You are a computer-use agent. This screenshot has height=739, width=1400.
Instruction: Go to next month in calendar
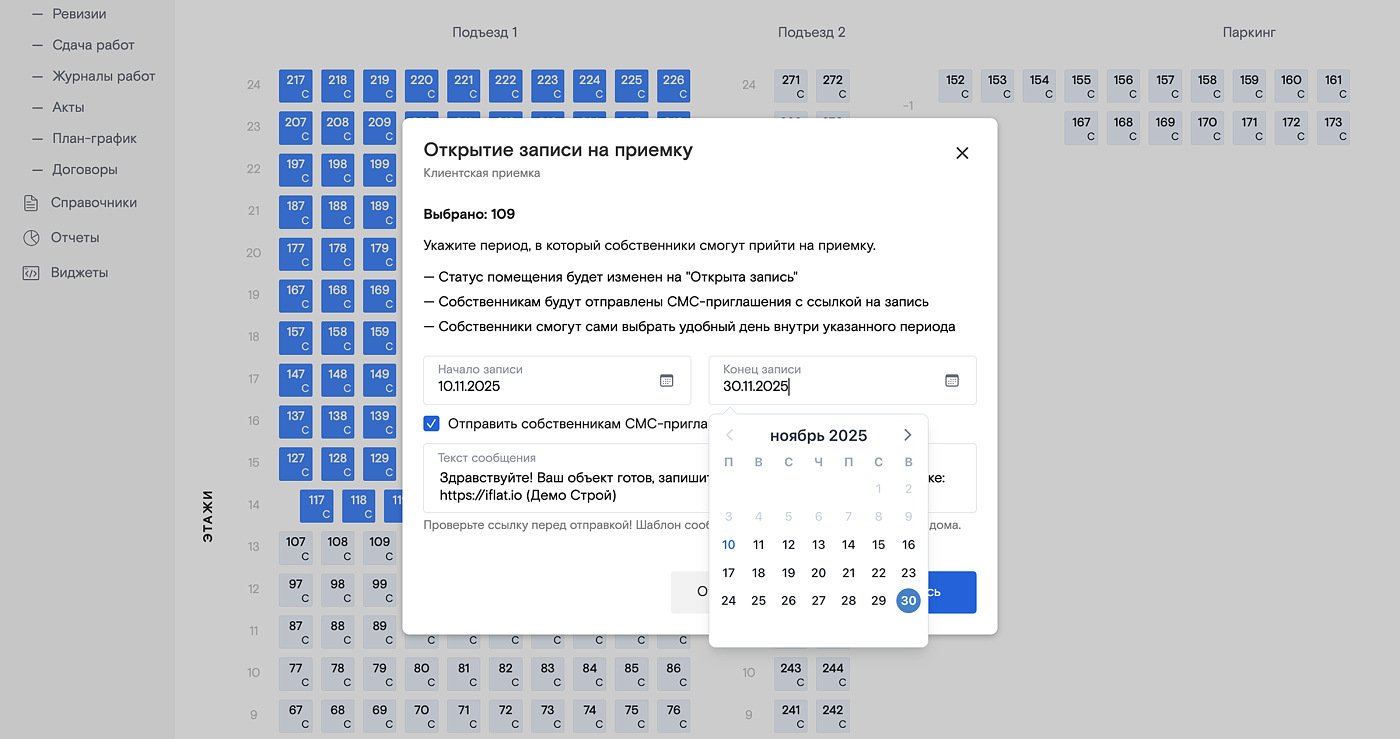907,435
